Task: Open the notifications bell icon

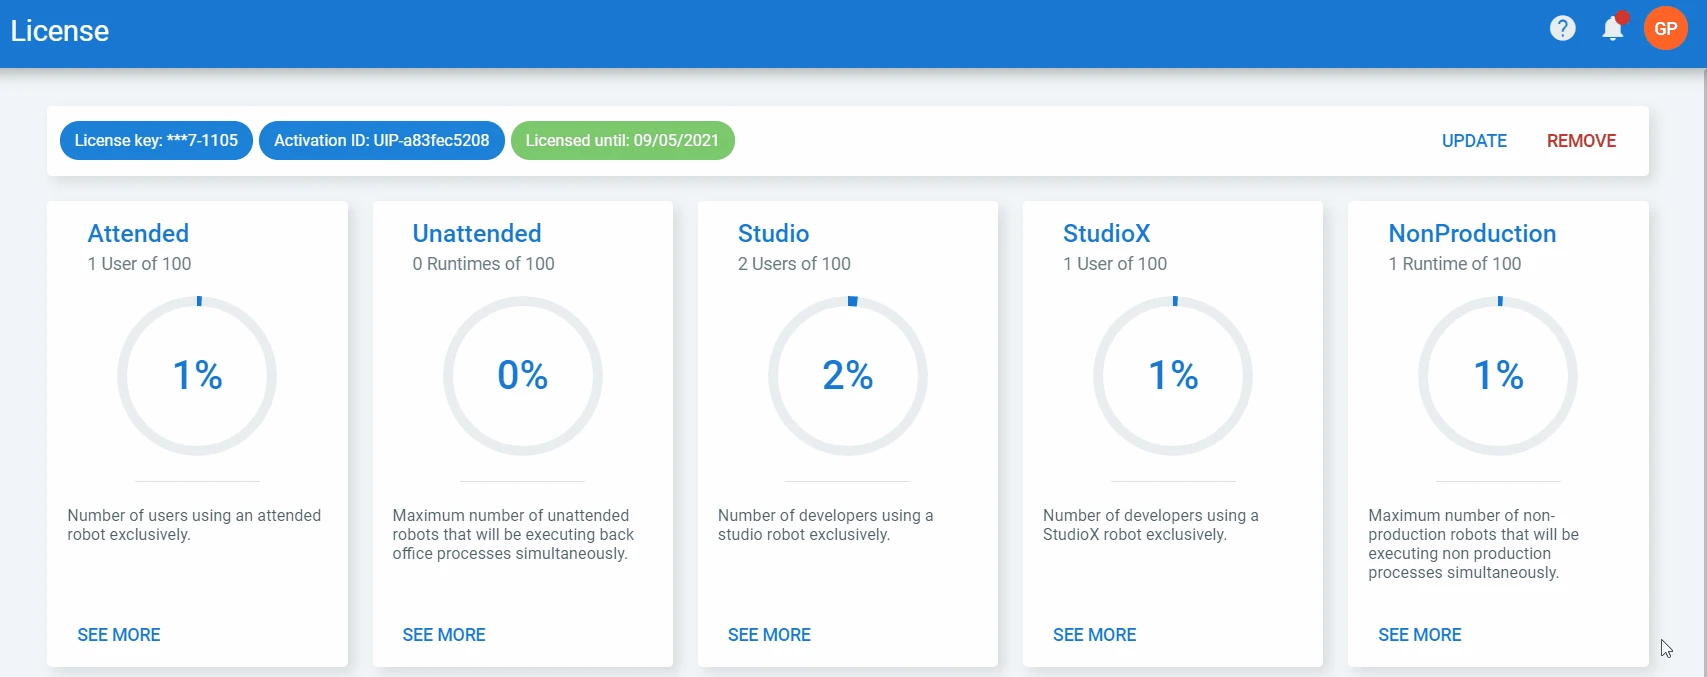Action: pyautogui.click(x=1613, y=28)
